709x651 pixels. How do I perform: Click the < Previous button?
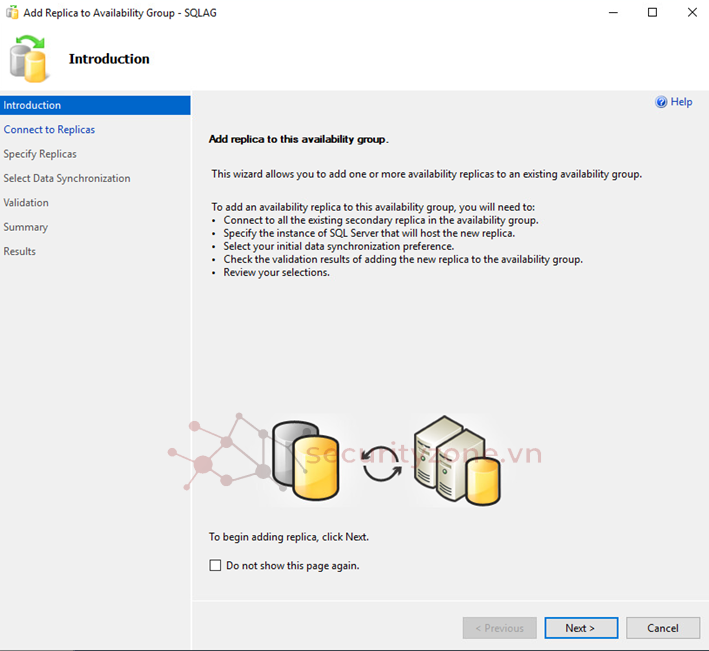coord(499,628)
